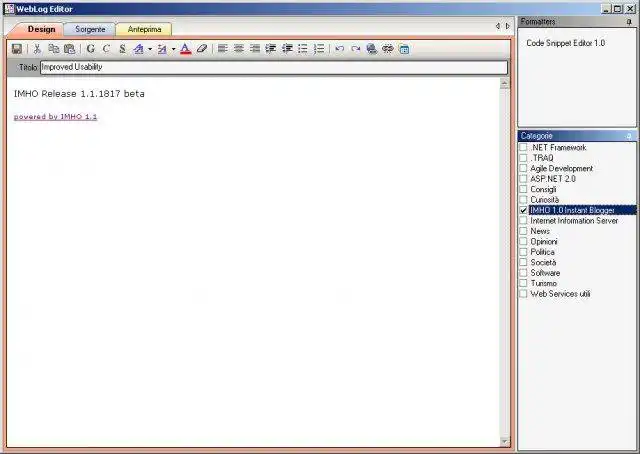
Task: Open the font size dropdown arrow
Action: click(173, 49)
